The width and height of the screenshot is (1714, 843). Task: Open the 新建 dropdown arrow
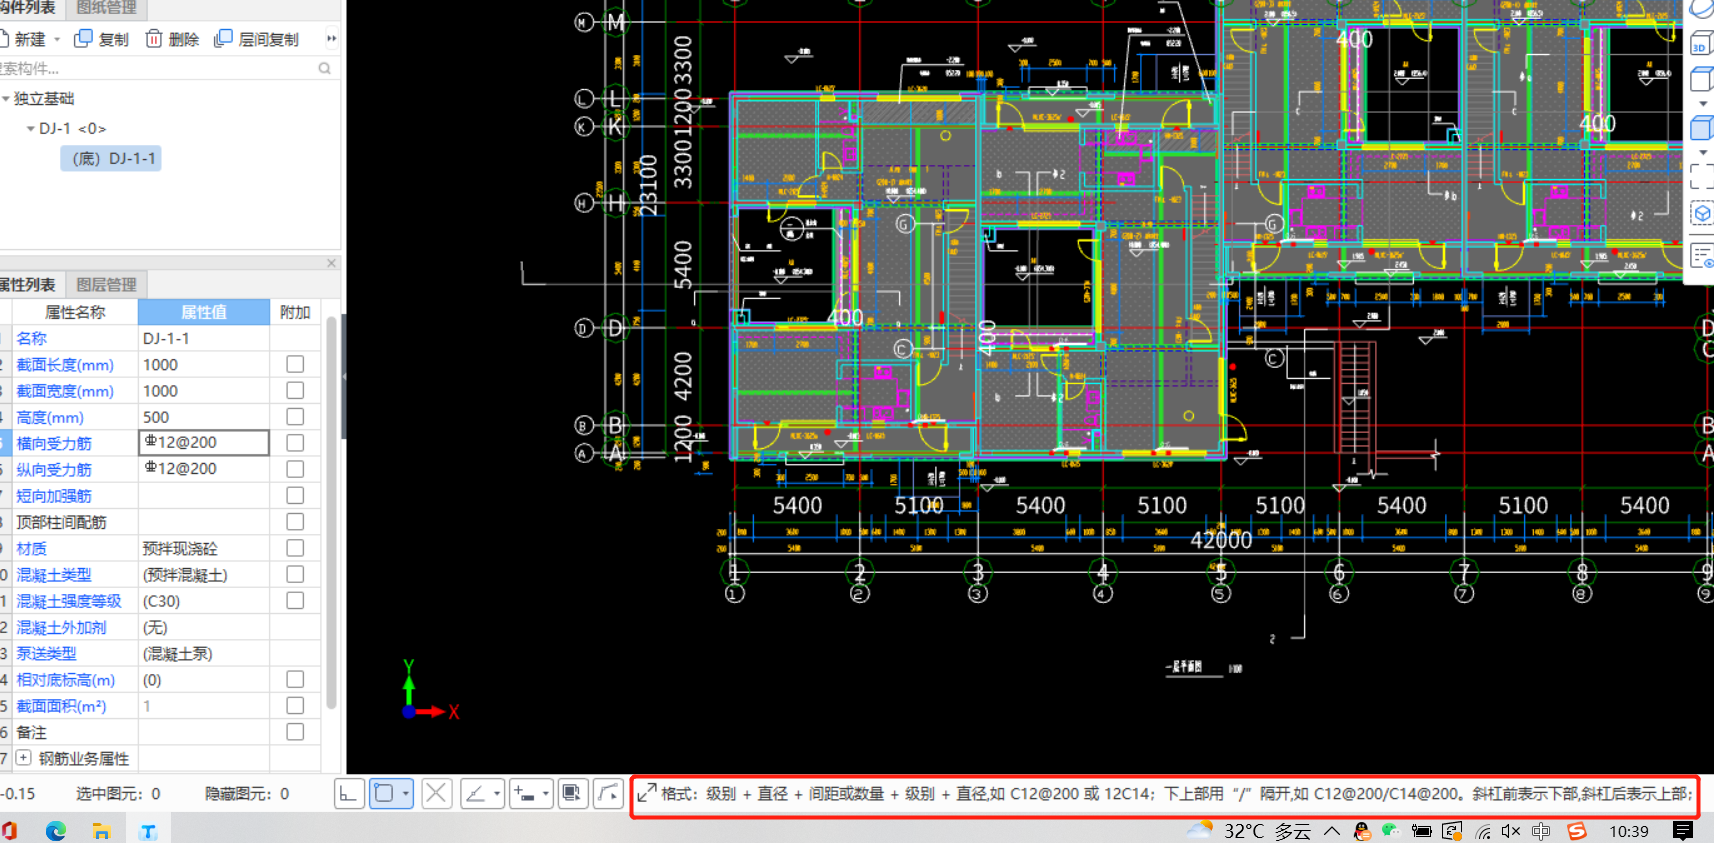57,40
